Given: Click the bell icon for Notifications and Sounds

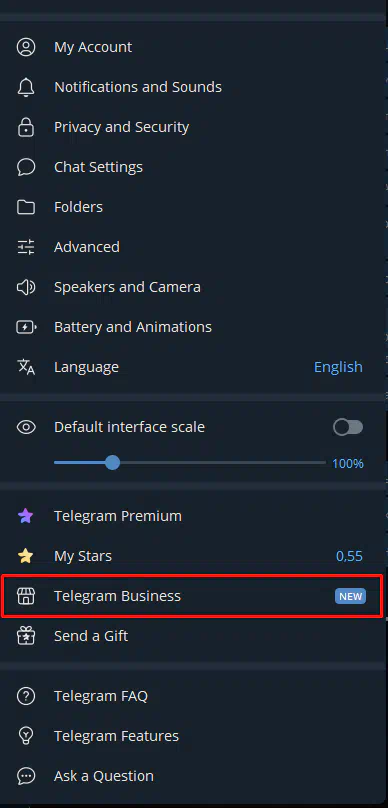Looking at the screenshot, I should click(26, 87).
